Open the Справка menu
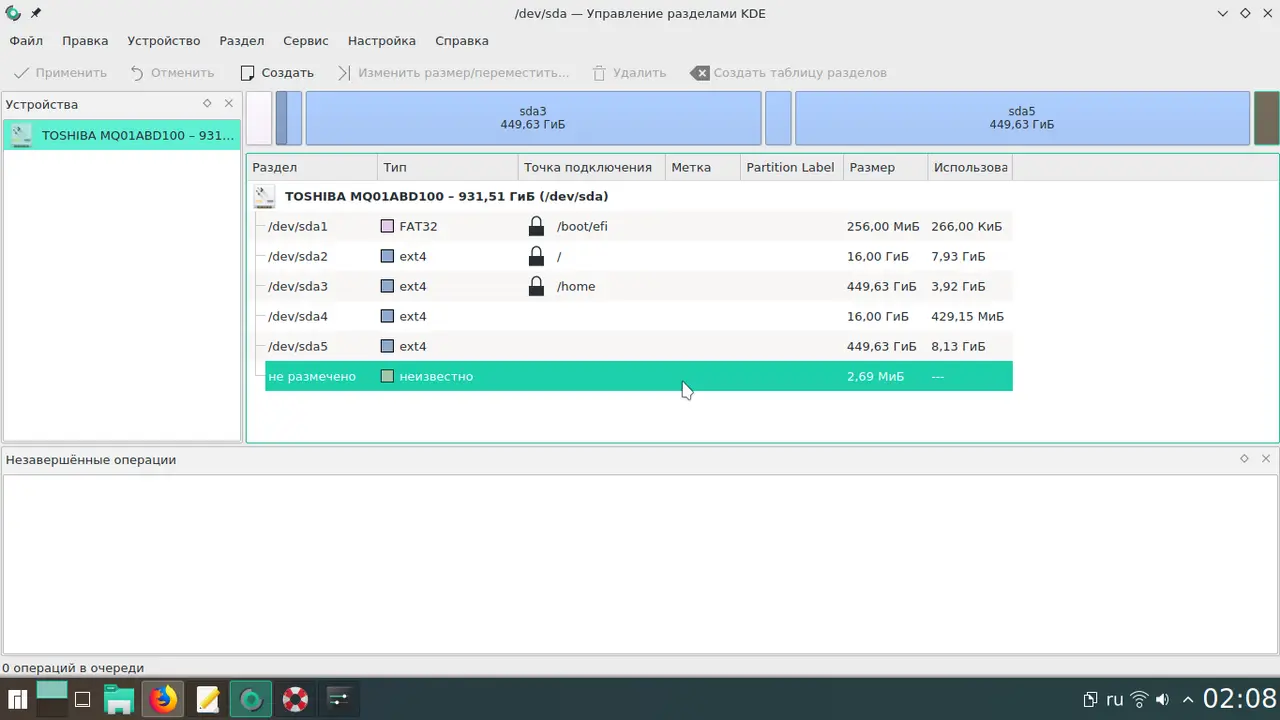 point(462,41)
